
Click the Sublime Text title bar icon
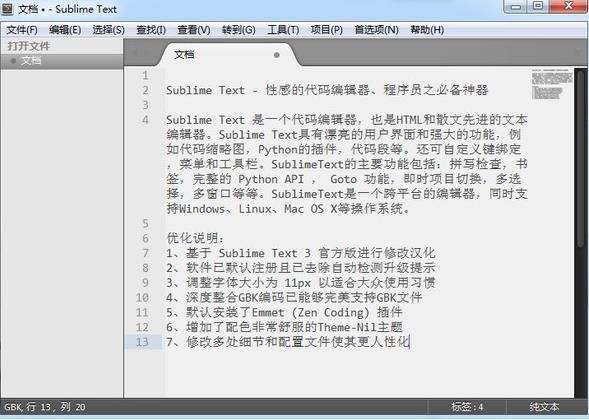7,8
